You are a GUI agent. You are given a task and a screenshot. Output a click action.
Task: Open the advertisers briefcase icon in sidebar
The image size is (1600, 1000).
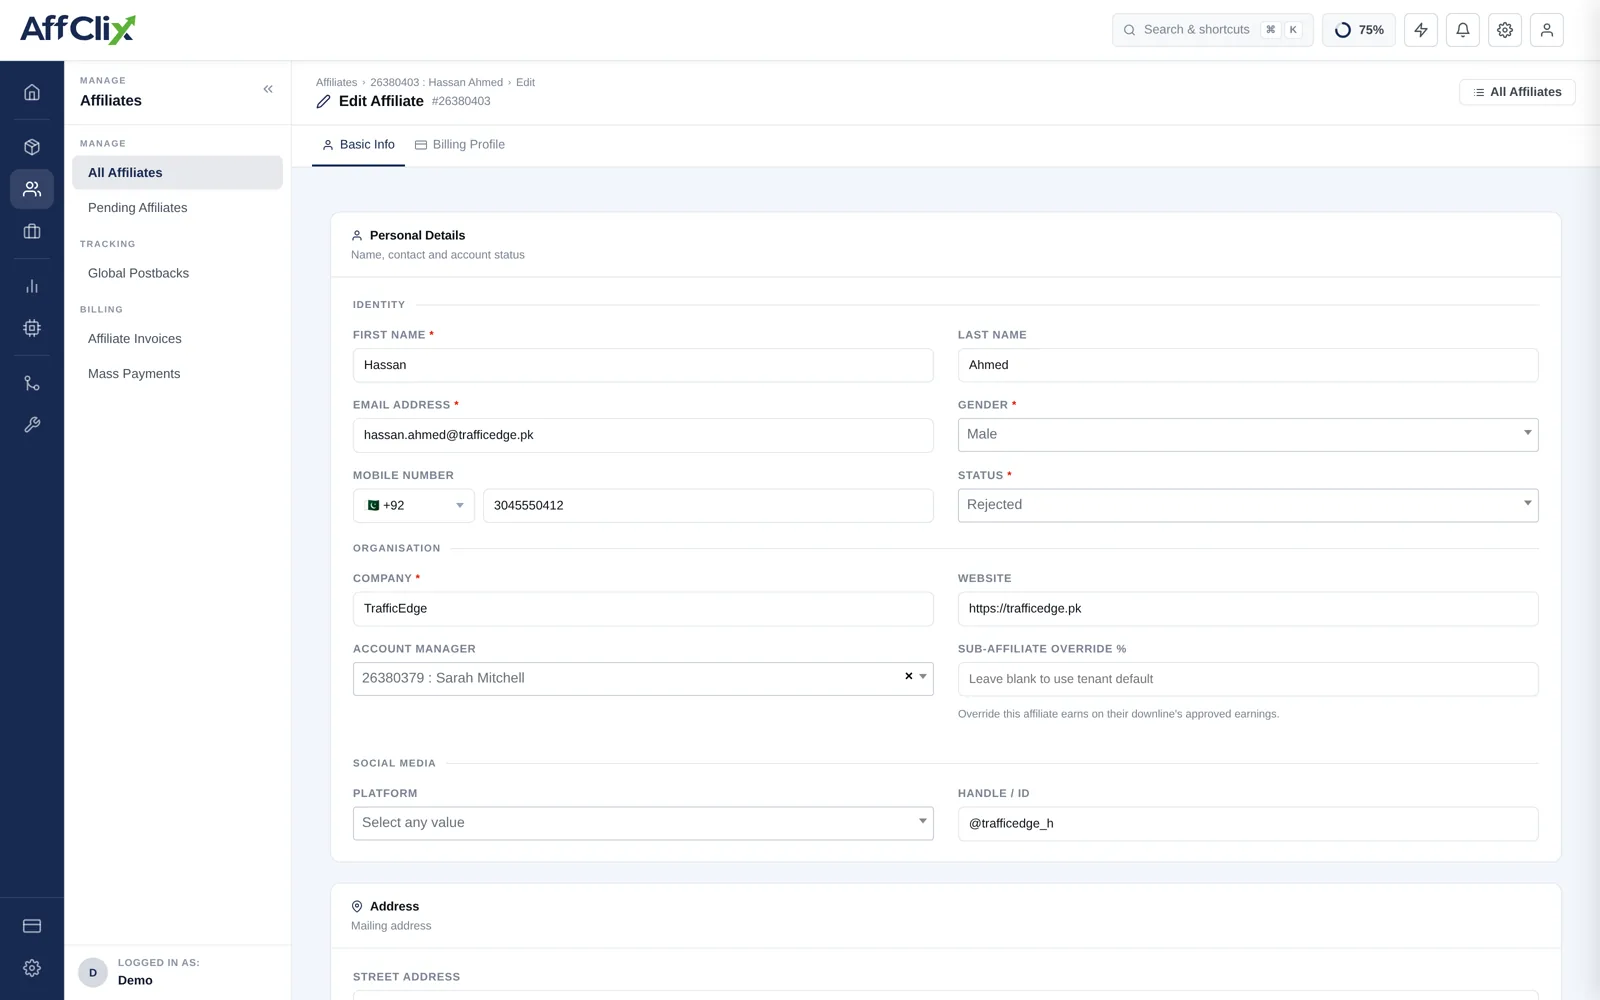(32, 231)
